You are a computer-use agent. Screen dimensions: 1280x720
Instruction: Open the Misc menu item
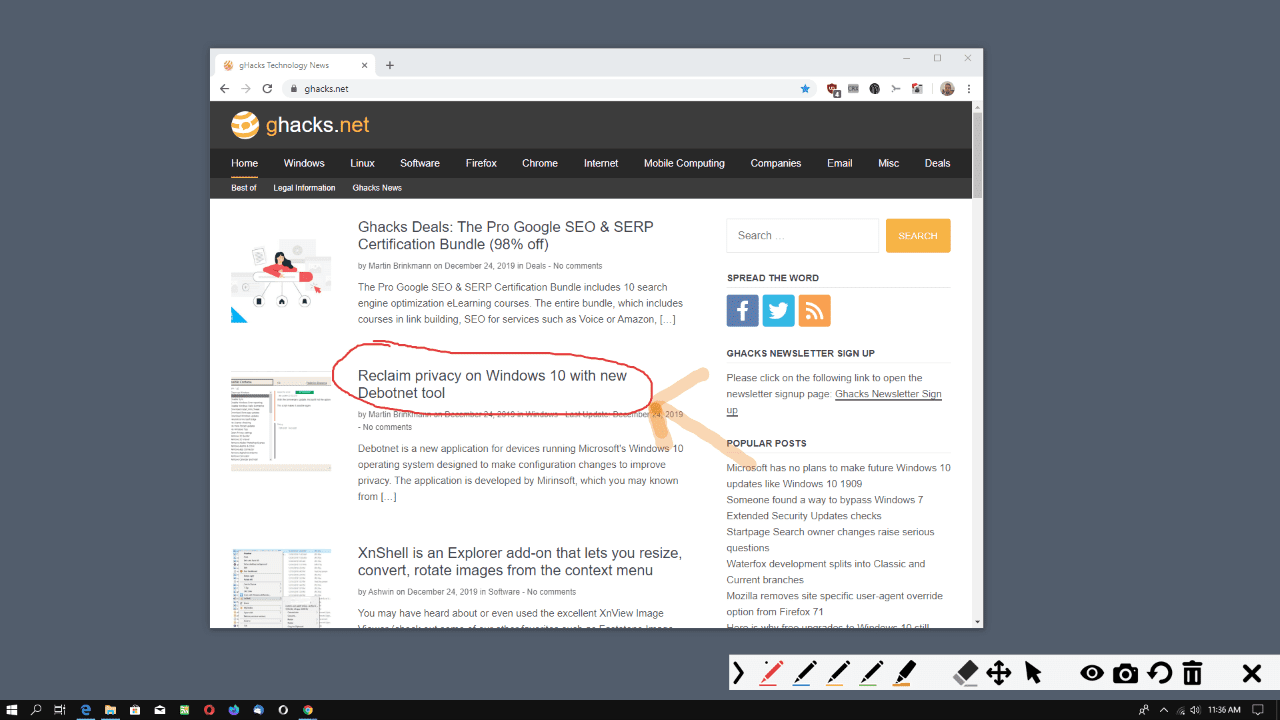point(888,163)
